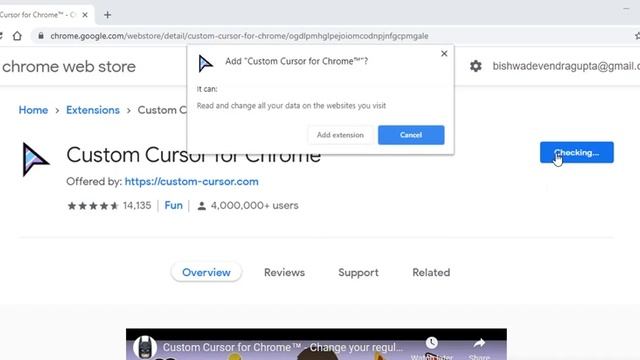Switch to Overview tab
This screenshot has height=360, width=640.
coord(207,272)
